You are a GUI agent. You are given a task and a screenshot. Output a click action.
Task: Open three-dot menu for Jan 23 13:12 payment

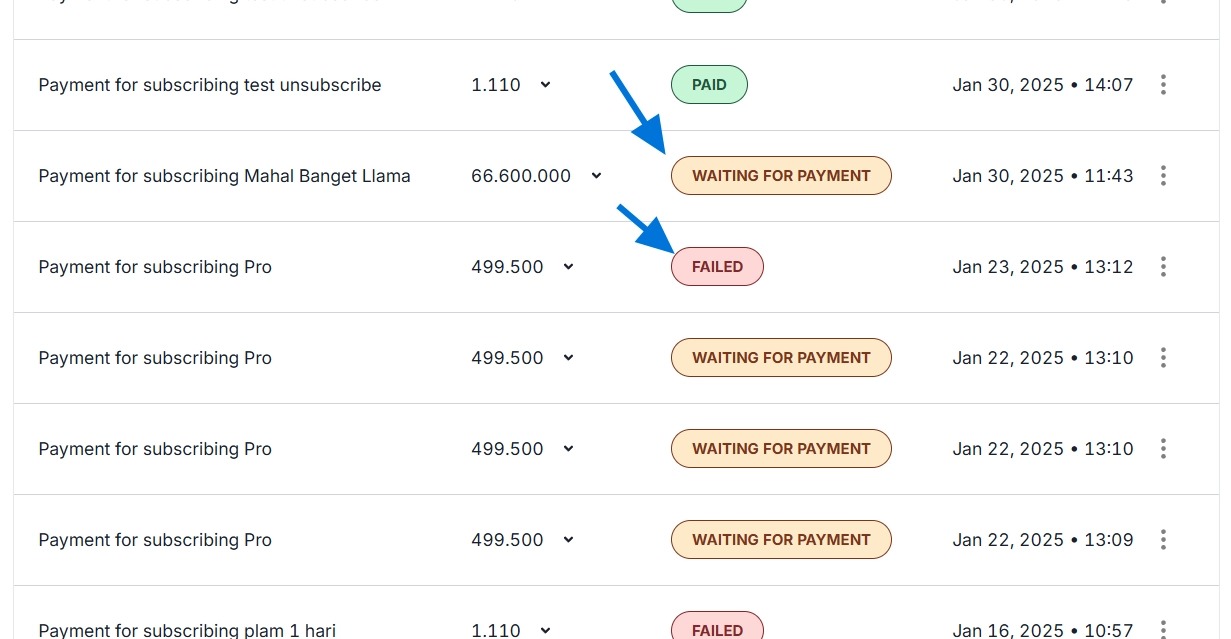(1163, 267)
